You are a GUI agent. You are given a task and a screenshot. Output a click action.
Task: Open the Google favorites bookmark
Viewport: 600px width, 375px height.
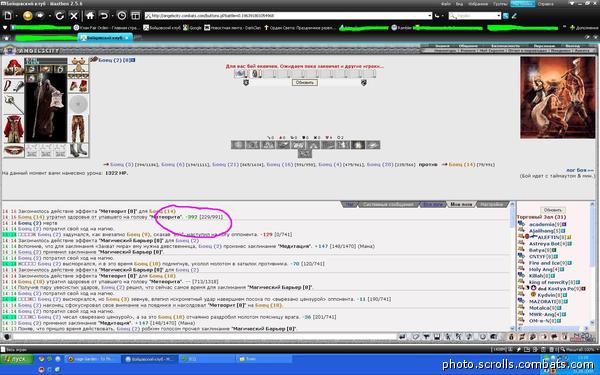[192, 28]
